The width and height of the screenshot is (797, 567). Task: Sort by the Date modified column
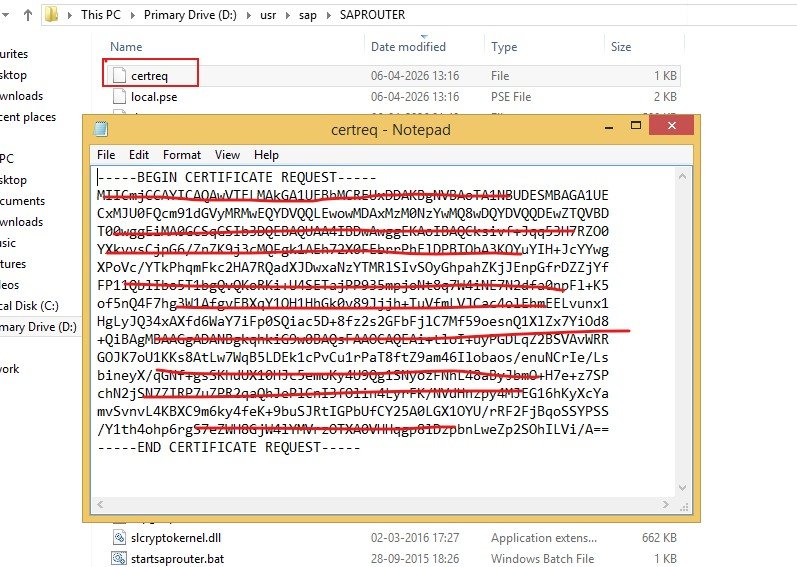408,47
